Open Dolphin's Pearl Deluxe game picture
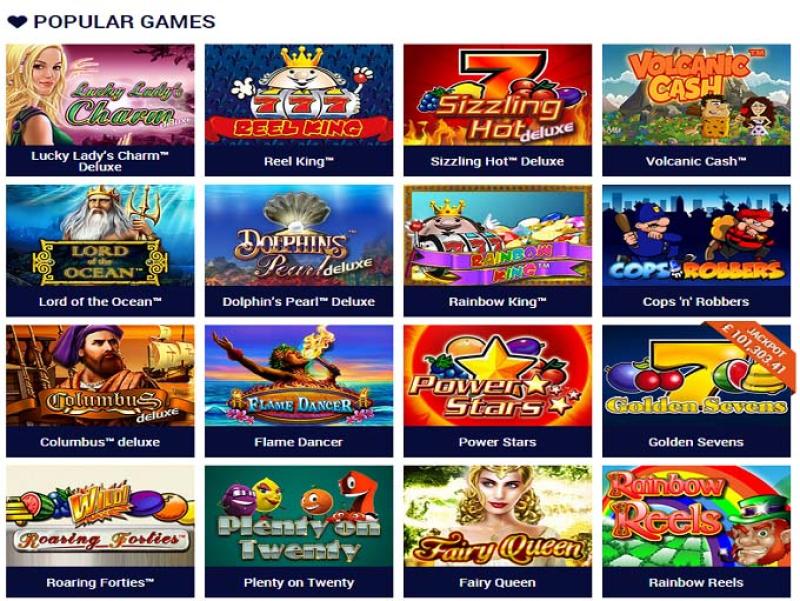 pyautogui.click(x=299, y=235)
